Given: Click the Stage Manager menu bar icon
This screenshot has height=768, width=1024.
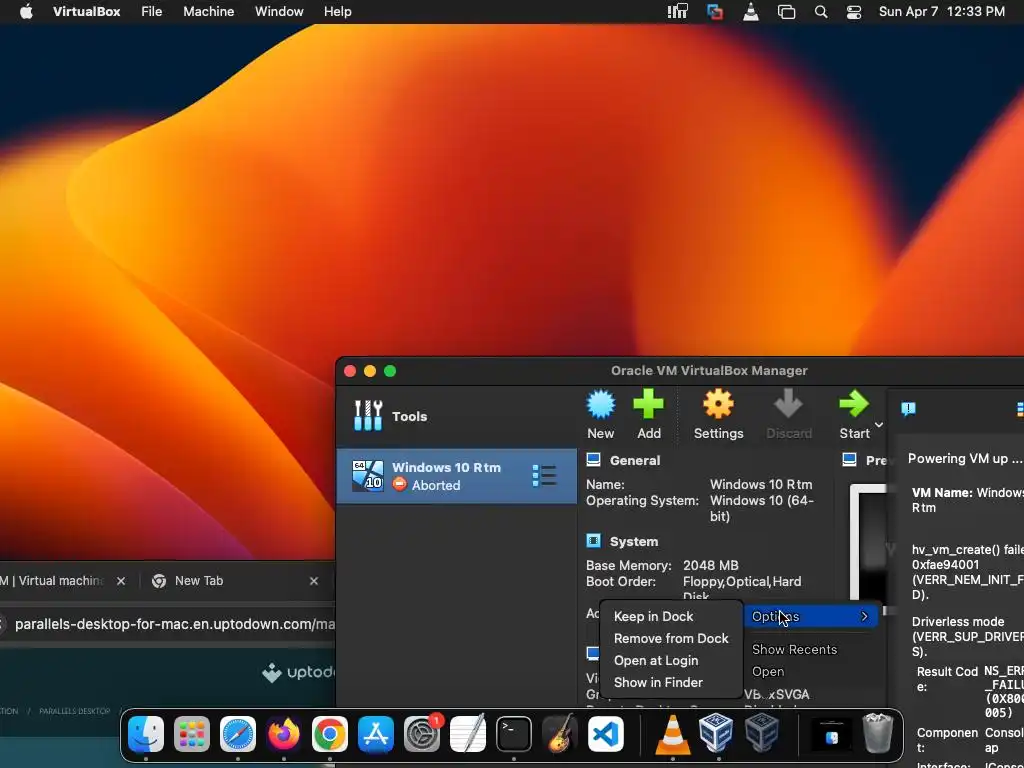Looking at the screenshot, I should (786, 12).
